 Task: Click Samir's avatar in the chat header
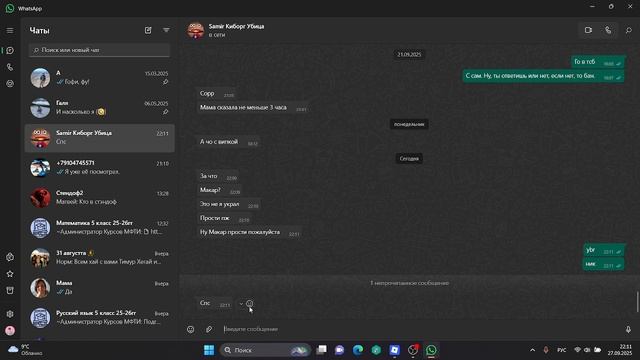pos(196,30)
